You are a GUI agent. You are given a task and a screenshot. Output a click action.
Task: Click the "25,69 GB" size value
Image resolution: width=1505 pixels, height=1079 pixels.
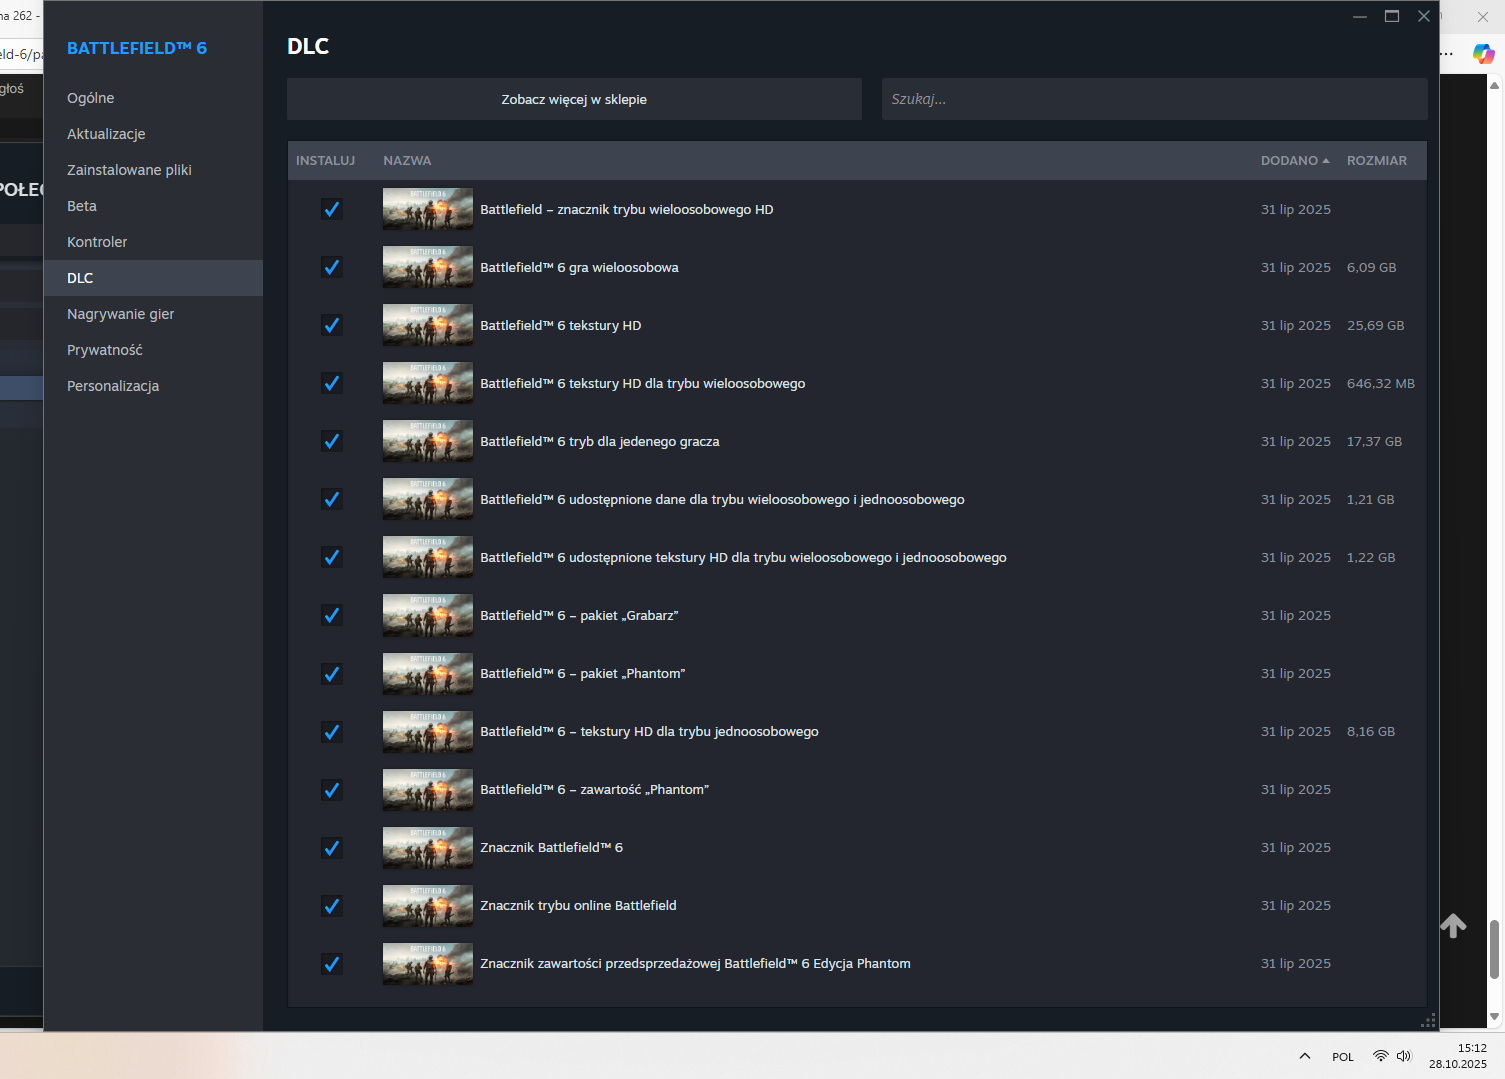point(1376,325)
